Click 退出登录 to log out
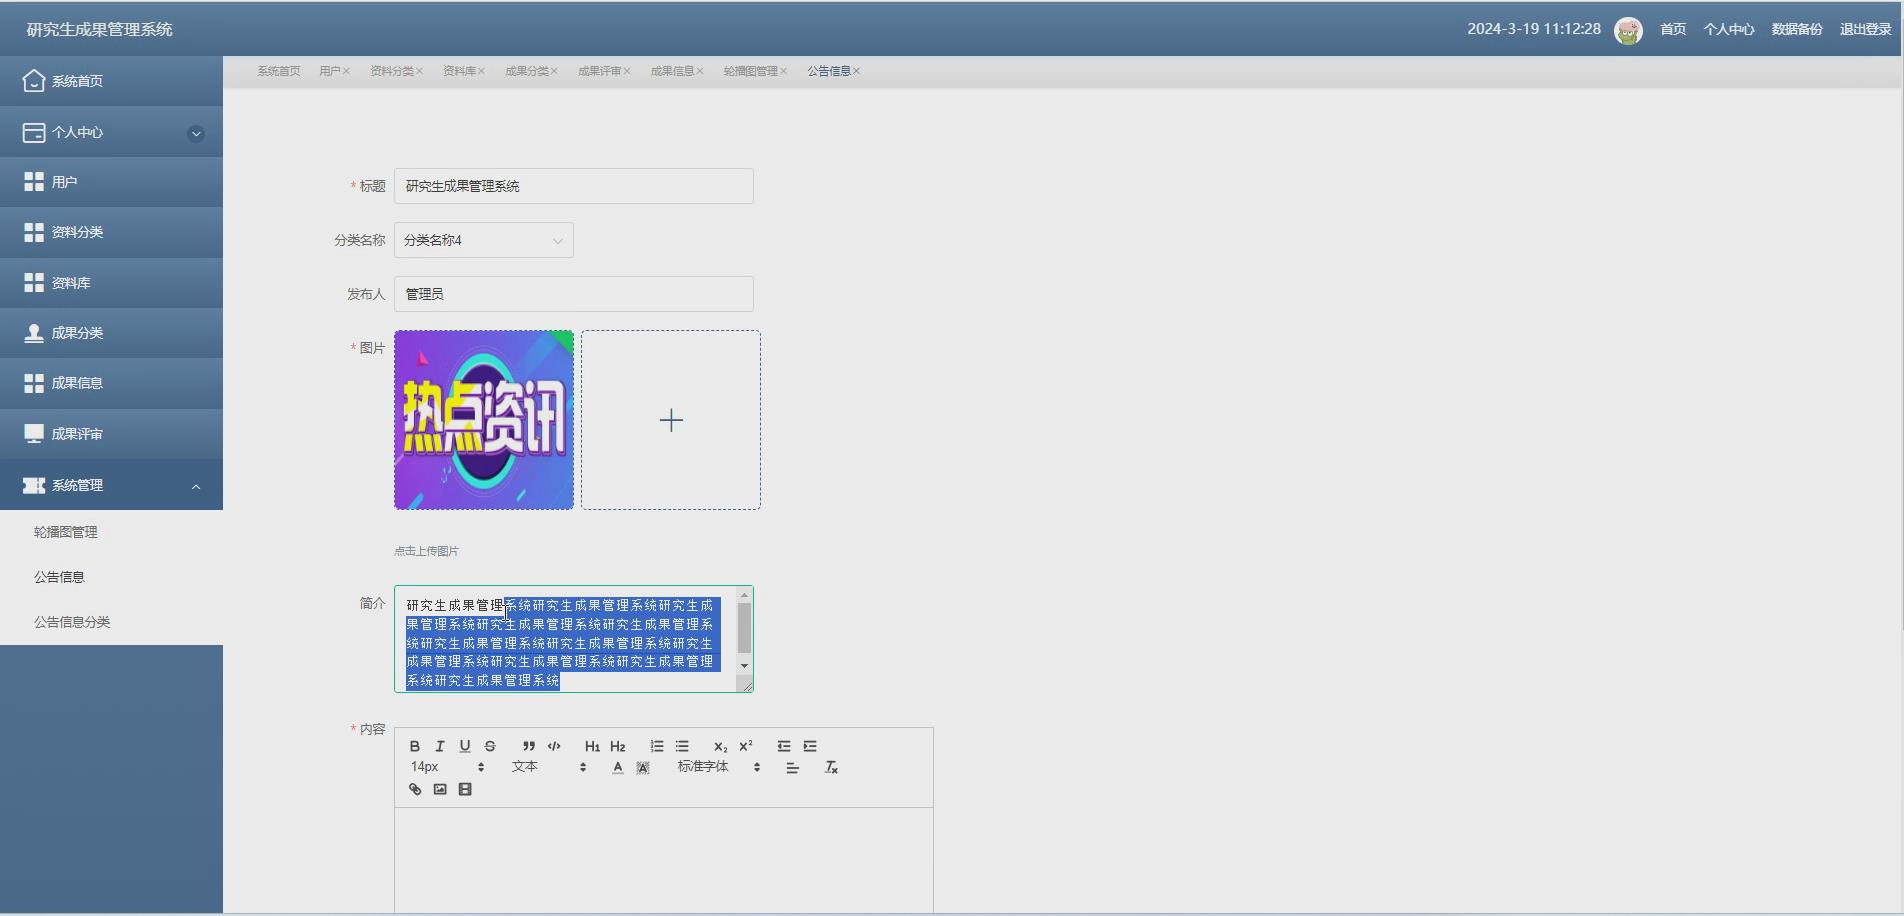Image resolution: width=1904 pixels, height=916 pixels. click(x=1865, y=30)
